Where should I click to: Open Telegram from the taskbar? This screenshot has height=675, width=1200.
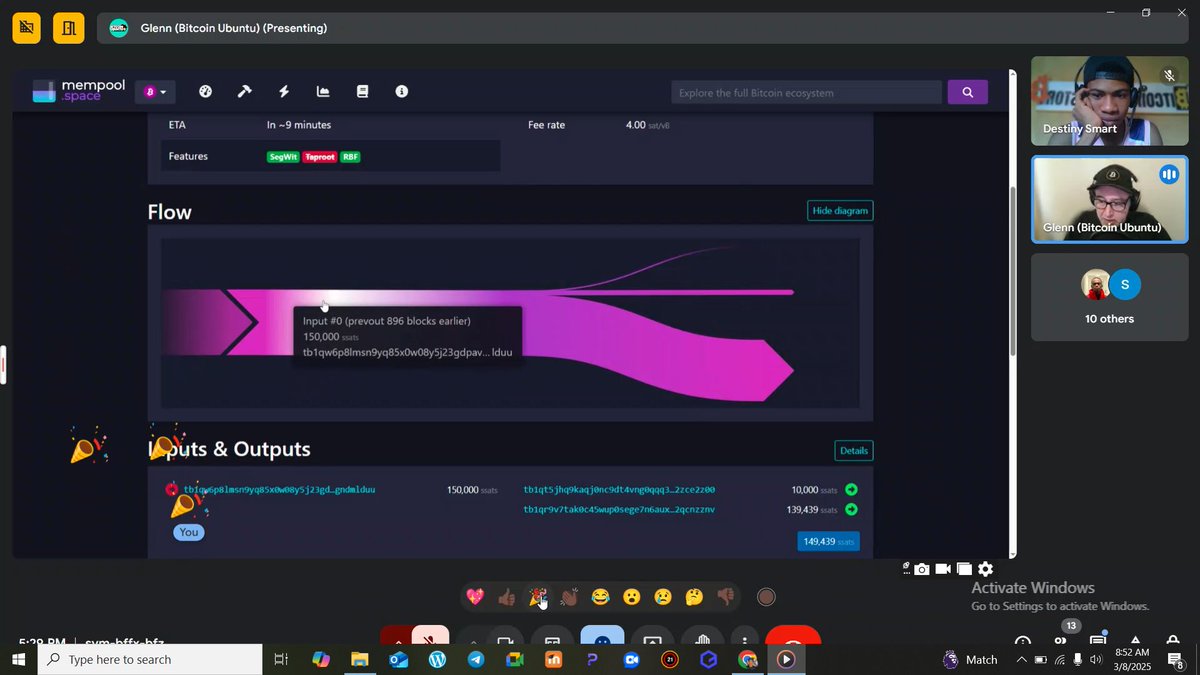[476, 659]
